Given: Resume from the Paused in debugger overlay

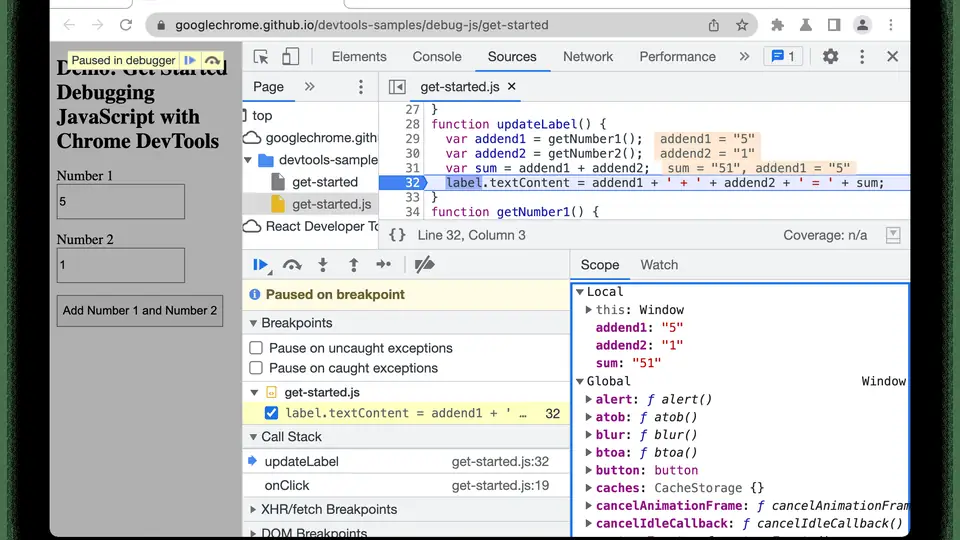Looking at the screenshot, I should click(190, 60).
